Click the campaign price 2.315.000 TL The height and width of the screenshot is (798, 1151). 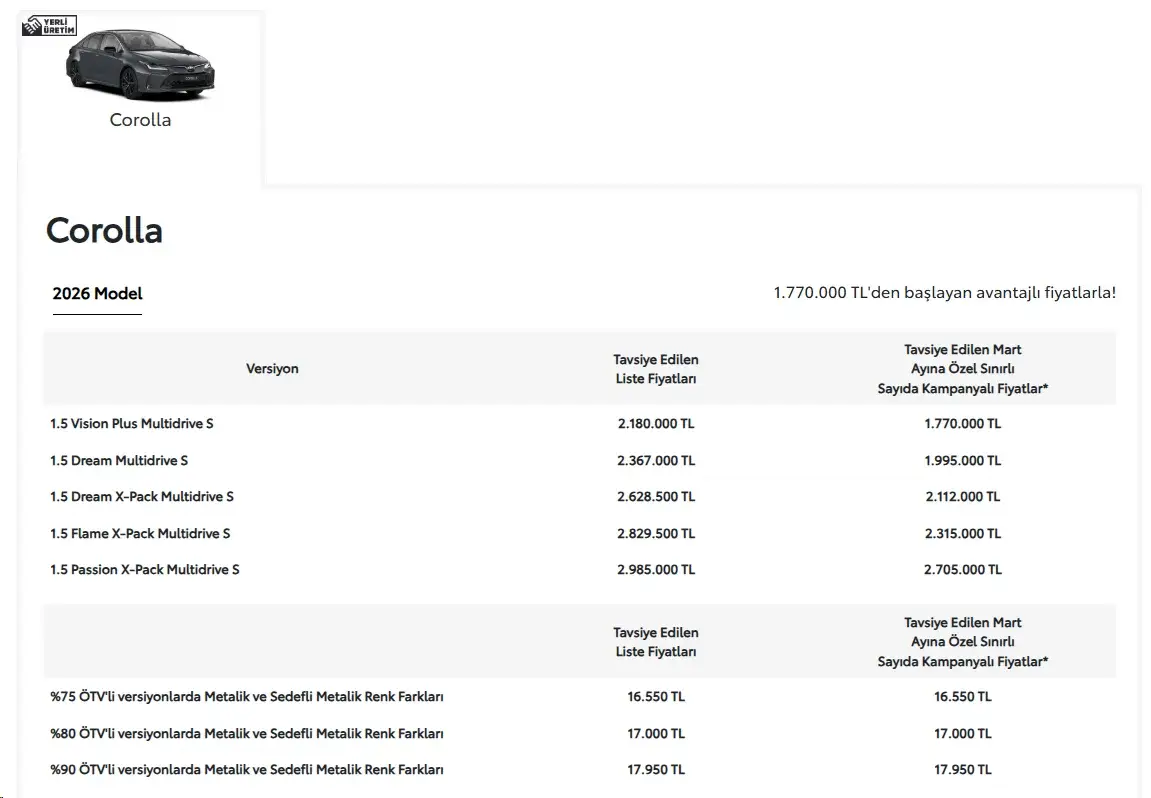[962, 533]
